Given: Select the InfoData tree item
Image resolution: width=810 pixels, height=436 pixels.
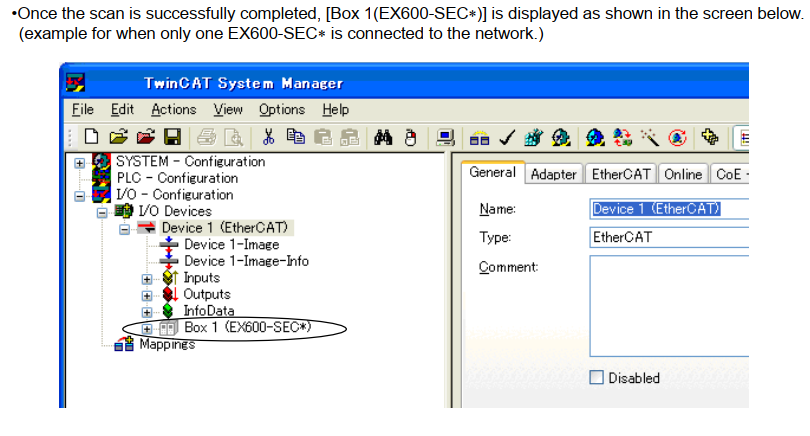Looking at the screenshot, I should [x=209, y=310].
